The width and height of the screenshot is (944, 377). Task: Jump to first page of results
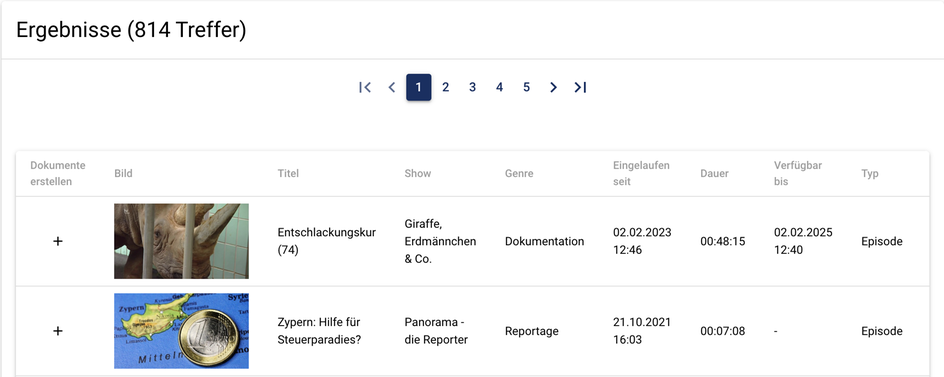click(x=365, y=87)
